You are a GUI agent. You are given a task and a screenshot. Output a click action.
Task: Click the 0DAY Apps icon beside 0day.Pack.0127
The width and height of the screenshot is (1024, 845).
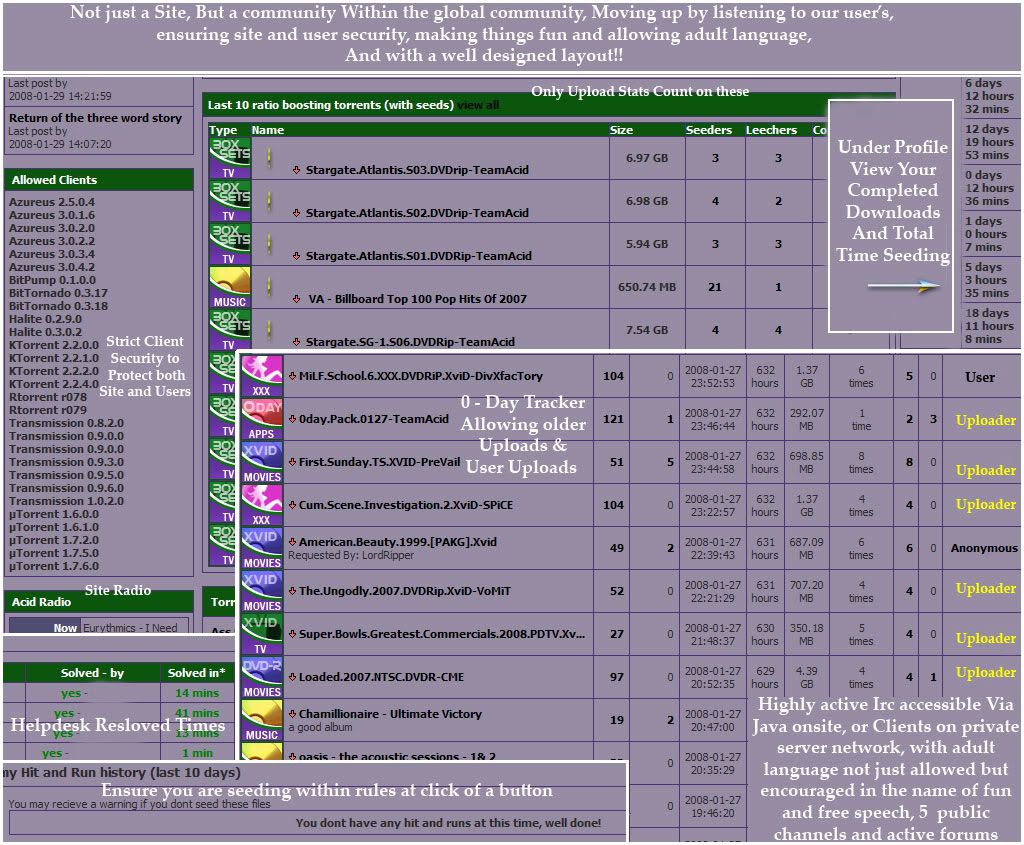[262, 419]
